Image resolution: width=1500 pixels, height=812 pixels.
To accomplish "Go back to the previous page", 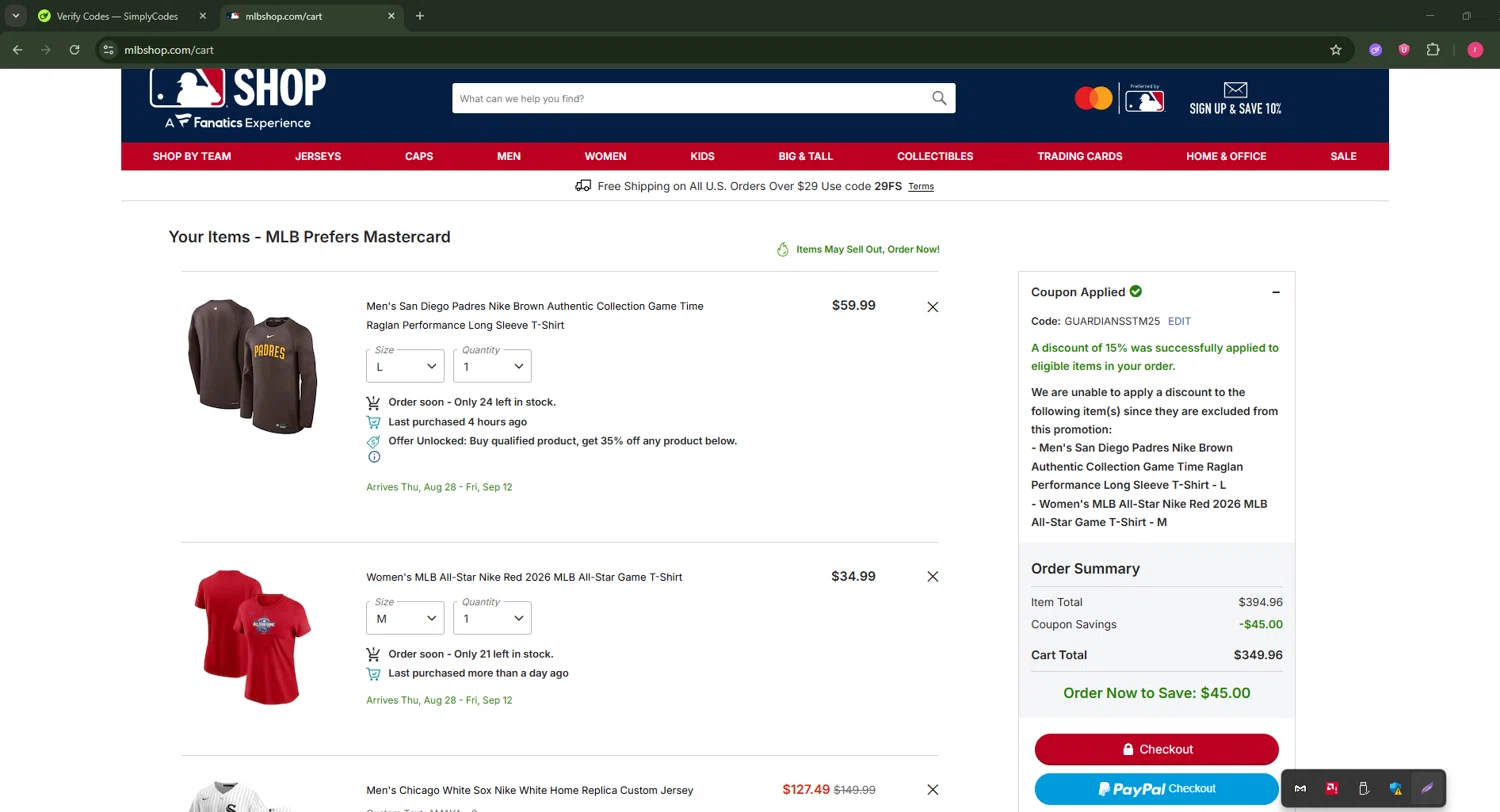I will (x=17, y=49).
